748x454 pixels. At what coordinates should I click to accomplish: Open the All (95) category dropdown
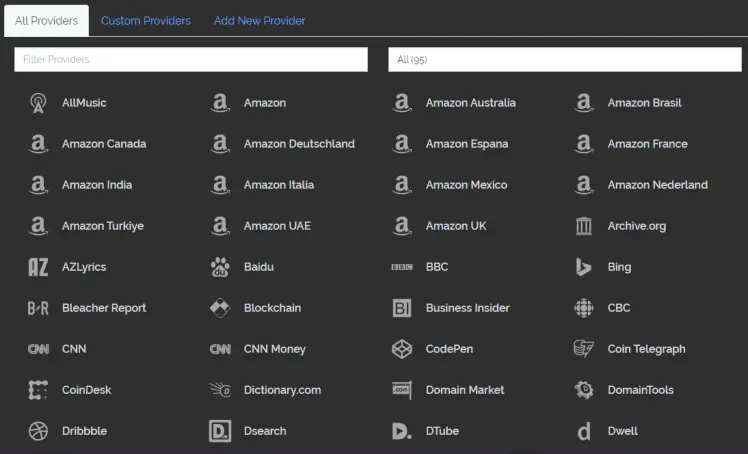point(565,60)
